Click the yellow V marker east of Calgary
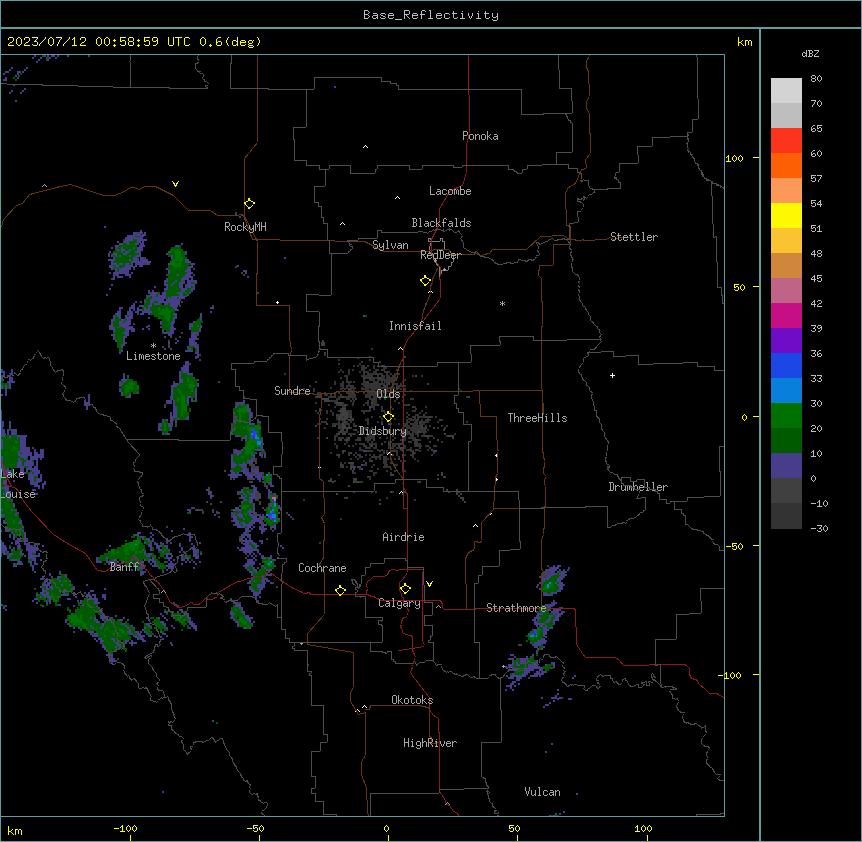 (x=429, y=584)
